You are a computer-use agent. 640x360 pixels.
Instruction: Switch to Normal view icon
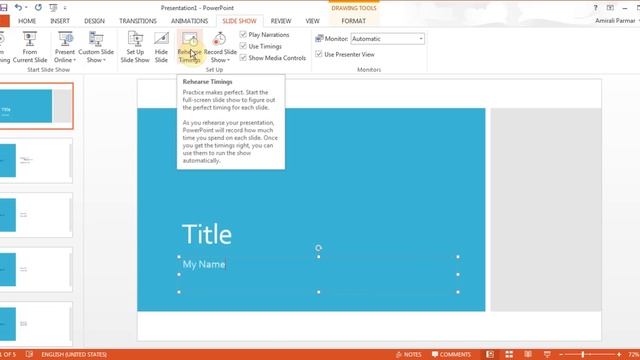(x=490, y=354)
